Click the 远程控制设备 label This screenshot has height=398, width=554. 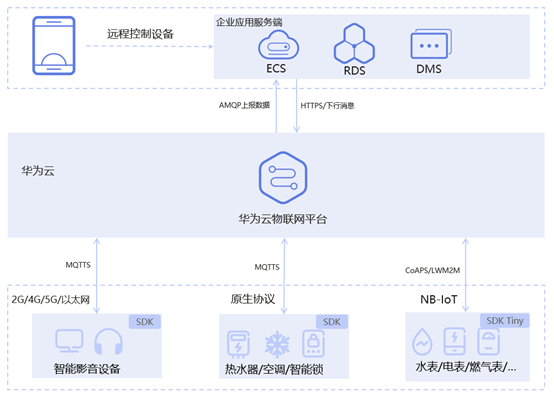pyautogui.click(x=140, y=34)
